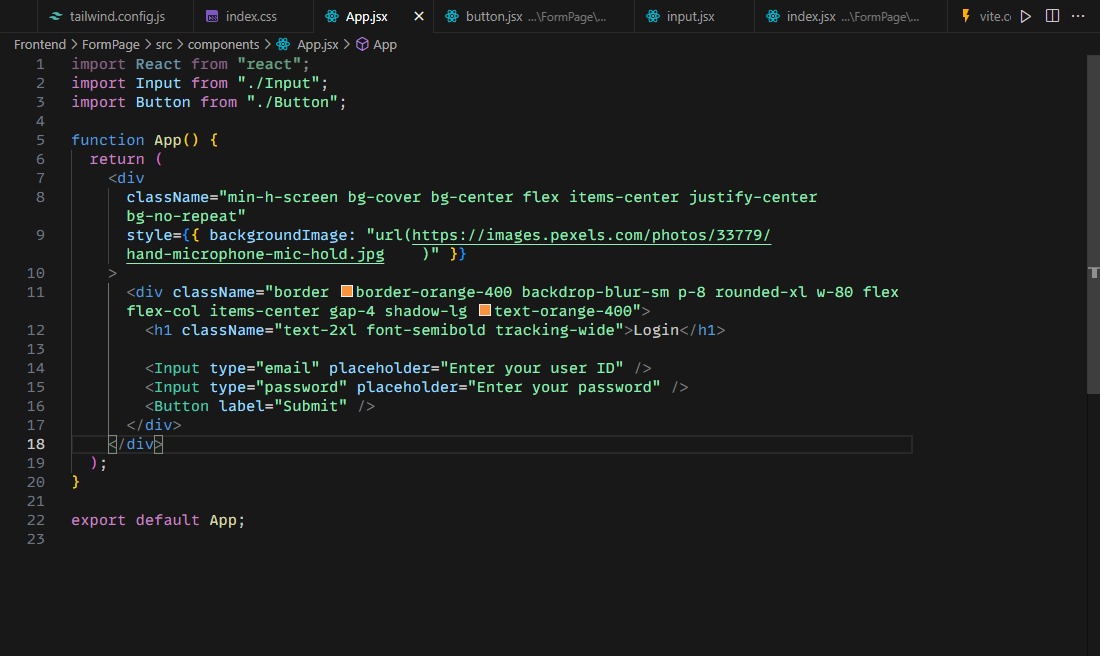Click the React icon on index.jsx tab
The image size is (1100, 656).
click(x=772, y=16)
